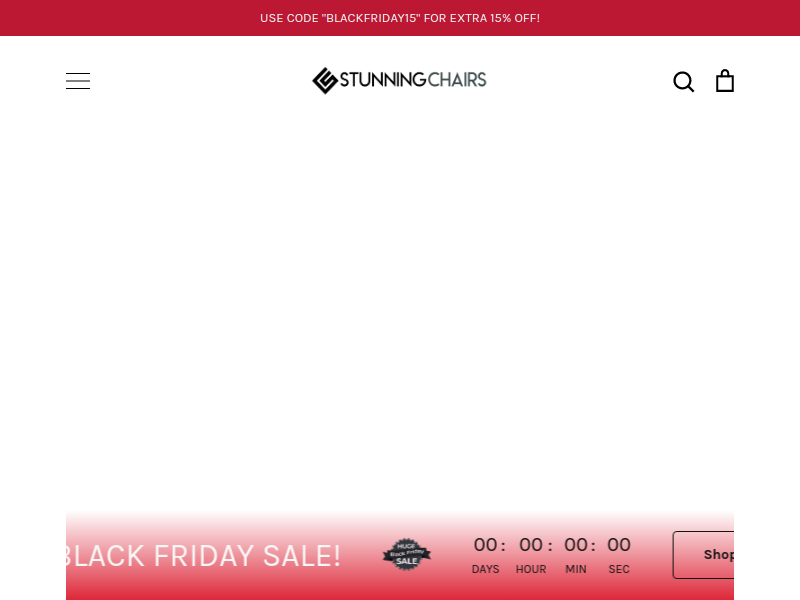Click the Stunning Chairs wordmark
This screenshot has width=800, height=600.
tap(413, 80)
